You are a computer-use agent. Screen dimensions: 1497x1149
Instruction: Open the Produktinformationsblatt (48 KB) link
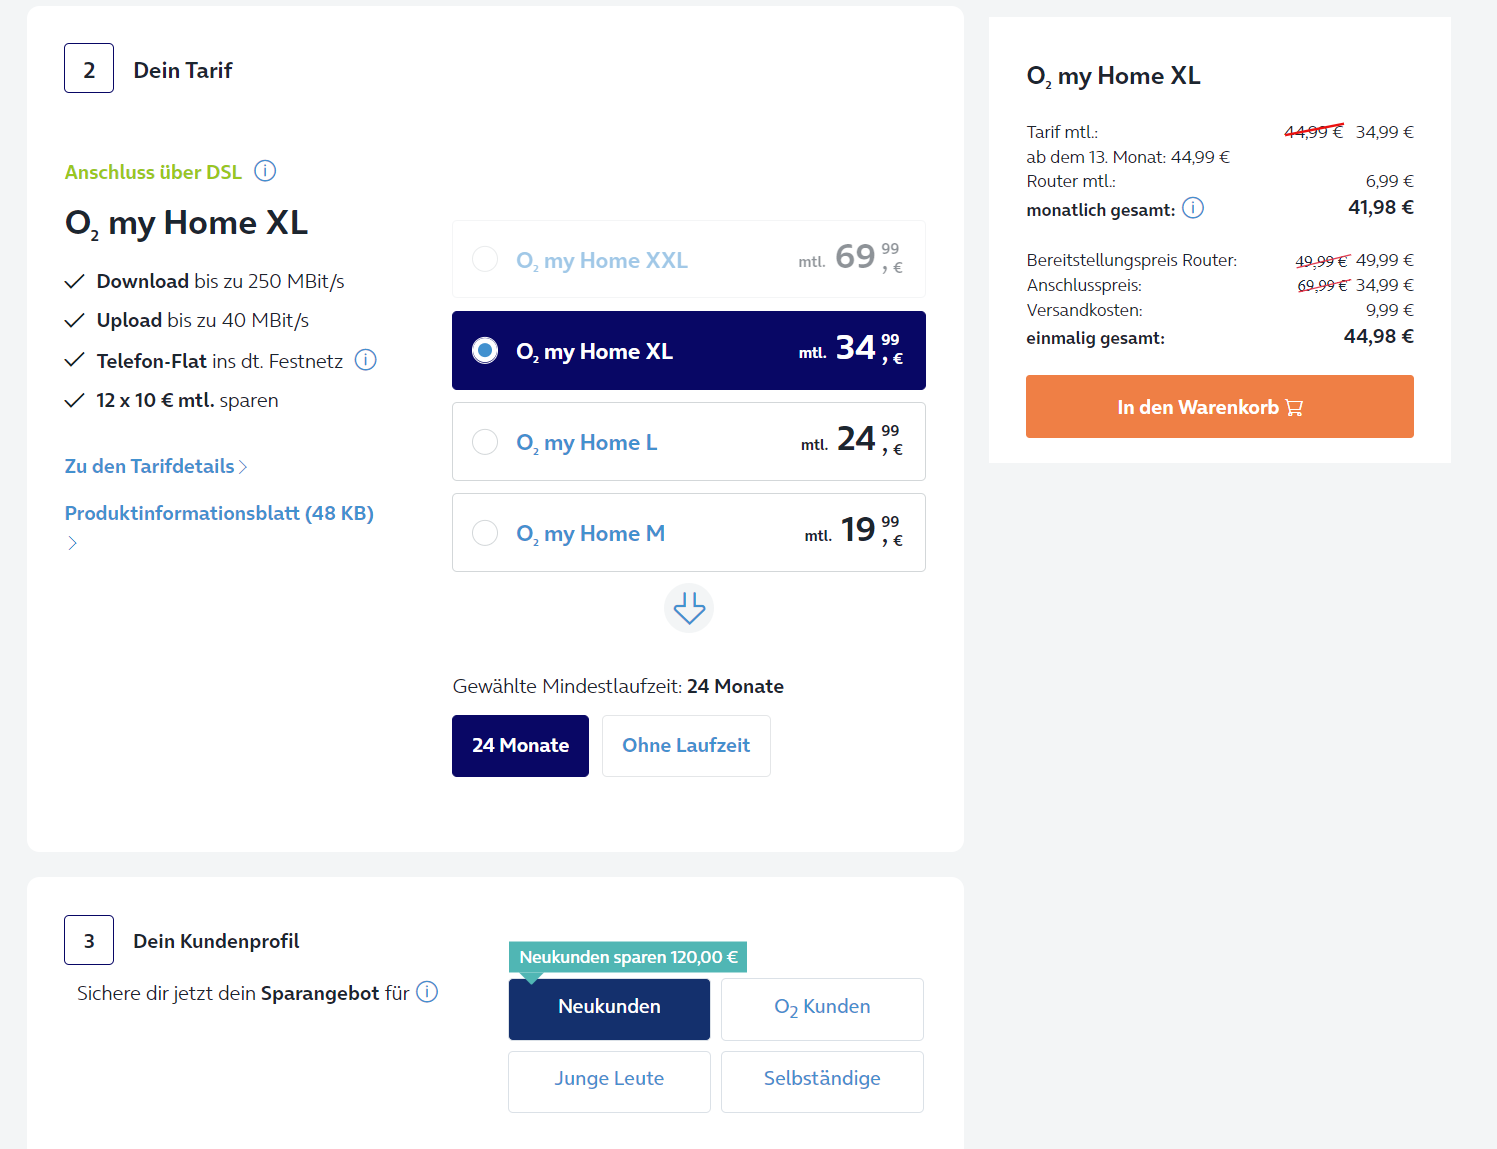pos(219,513)
